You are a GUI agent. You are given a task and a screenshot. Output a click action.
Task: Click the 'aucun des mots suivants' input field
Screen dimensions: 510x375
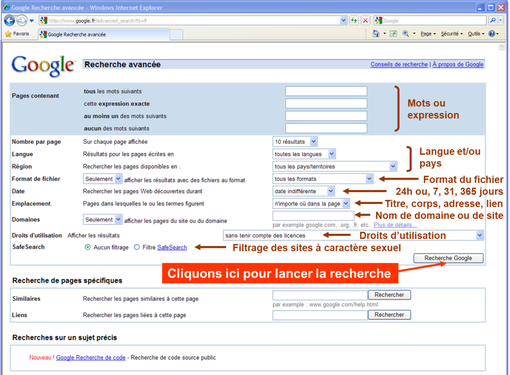click(x=326, y=128)
